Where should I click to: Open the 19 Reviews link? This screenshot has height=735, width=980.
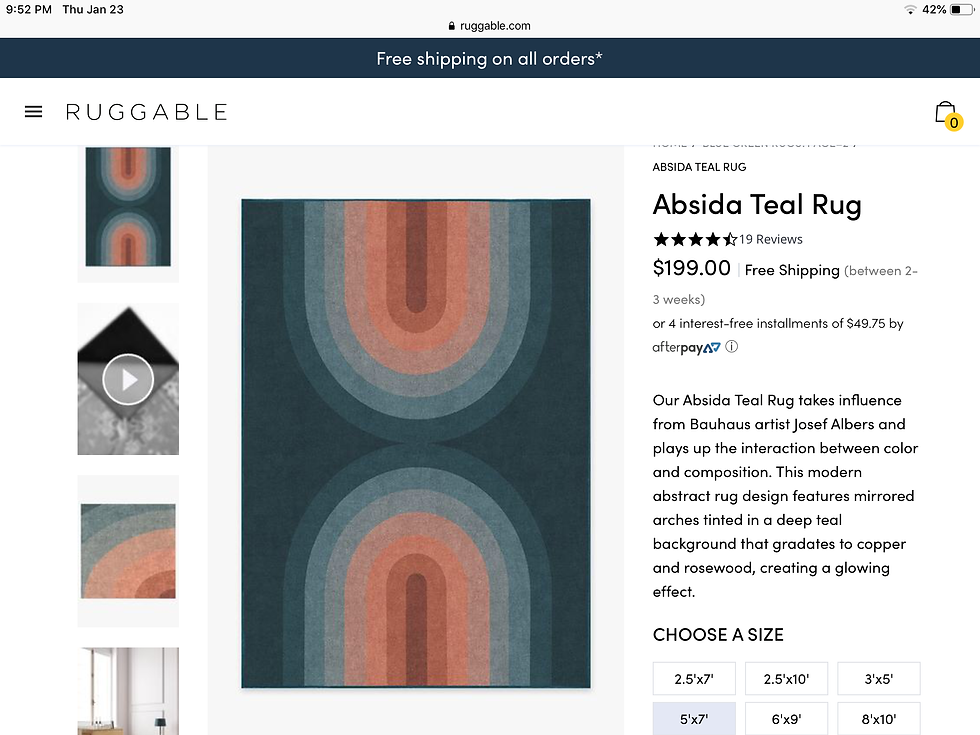coord(771,239)
